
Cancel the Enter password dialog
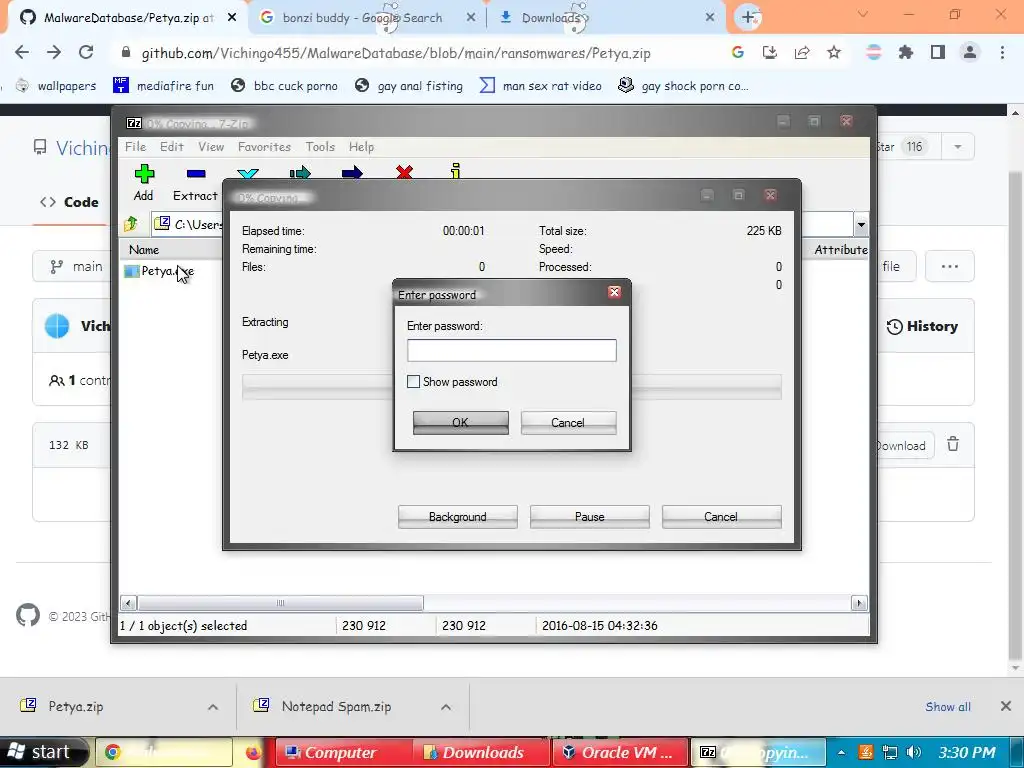pyautogui.click(x=568, y=423)
